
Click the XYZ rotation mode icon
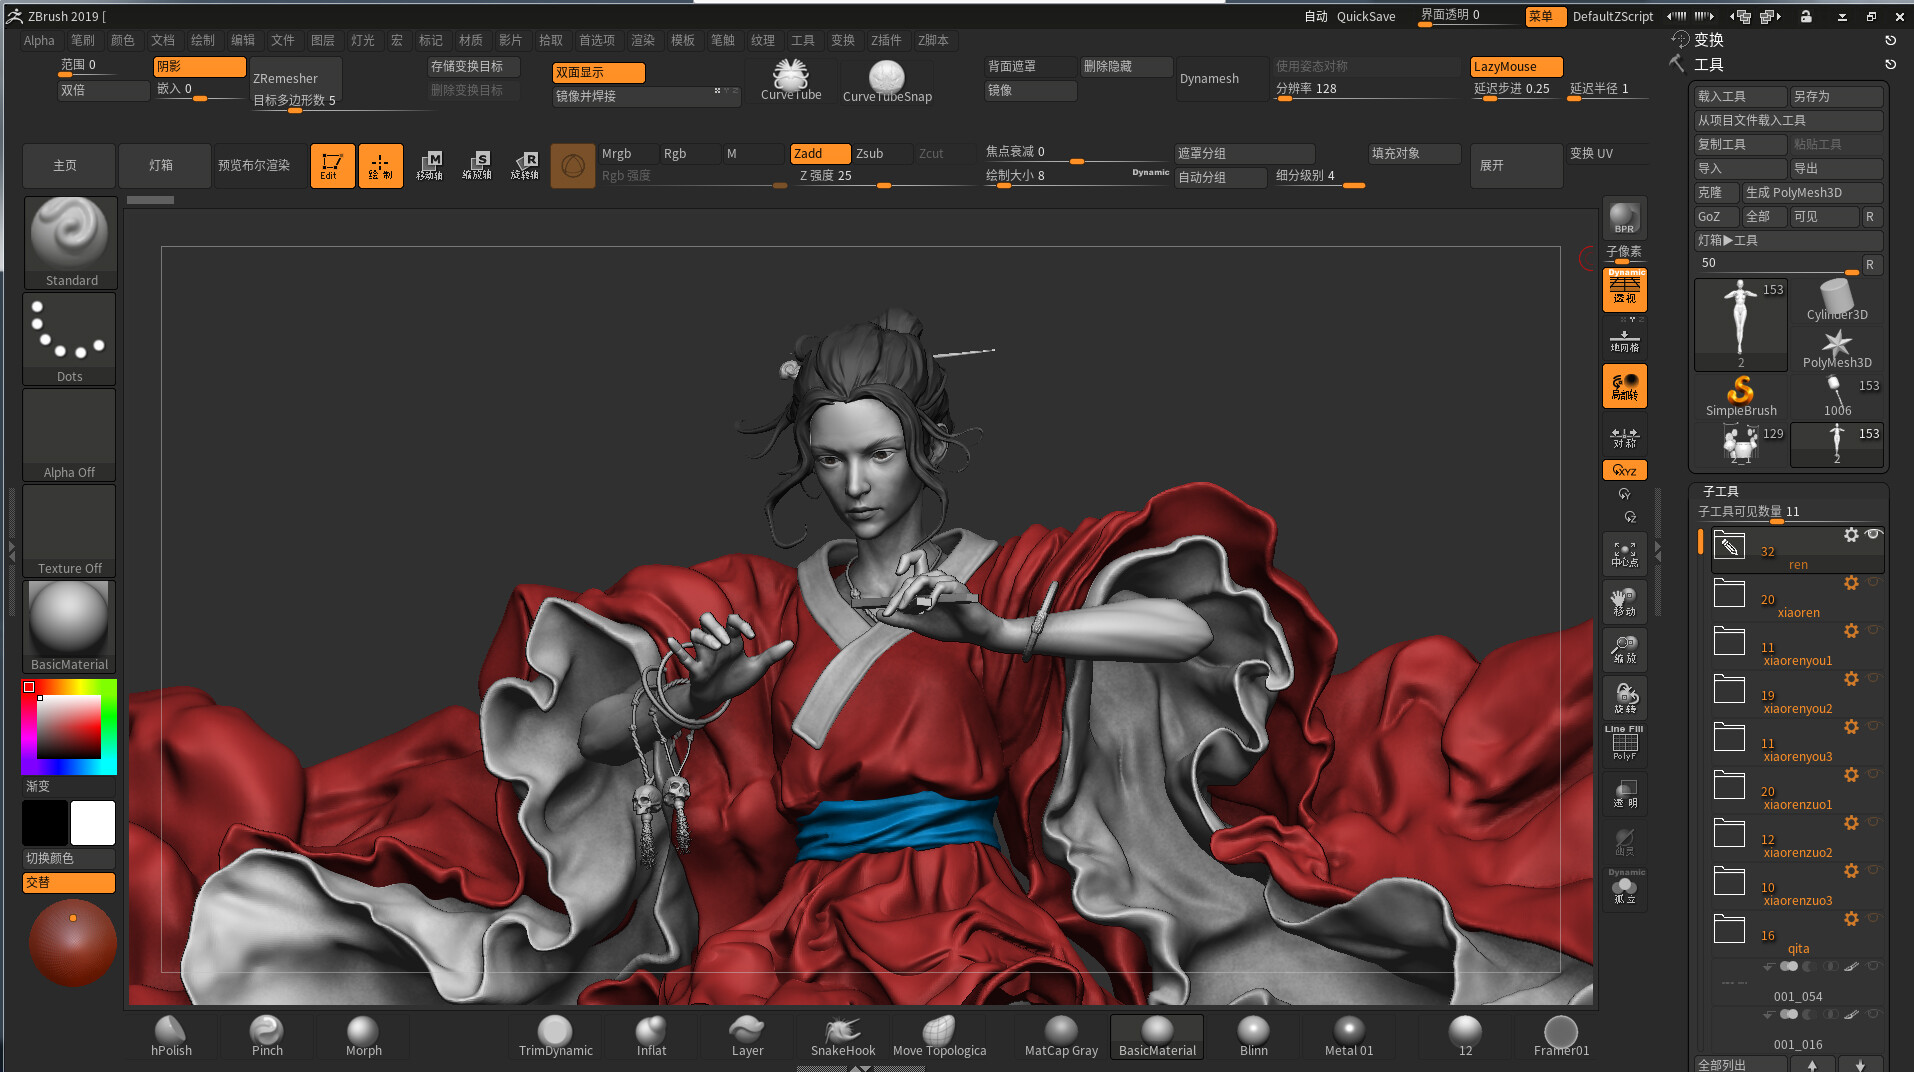[1624, 470]
